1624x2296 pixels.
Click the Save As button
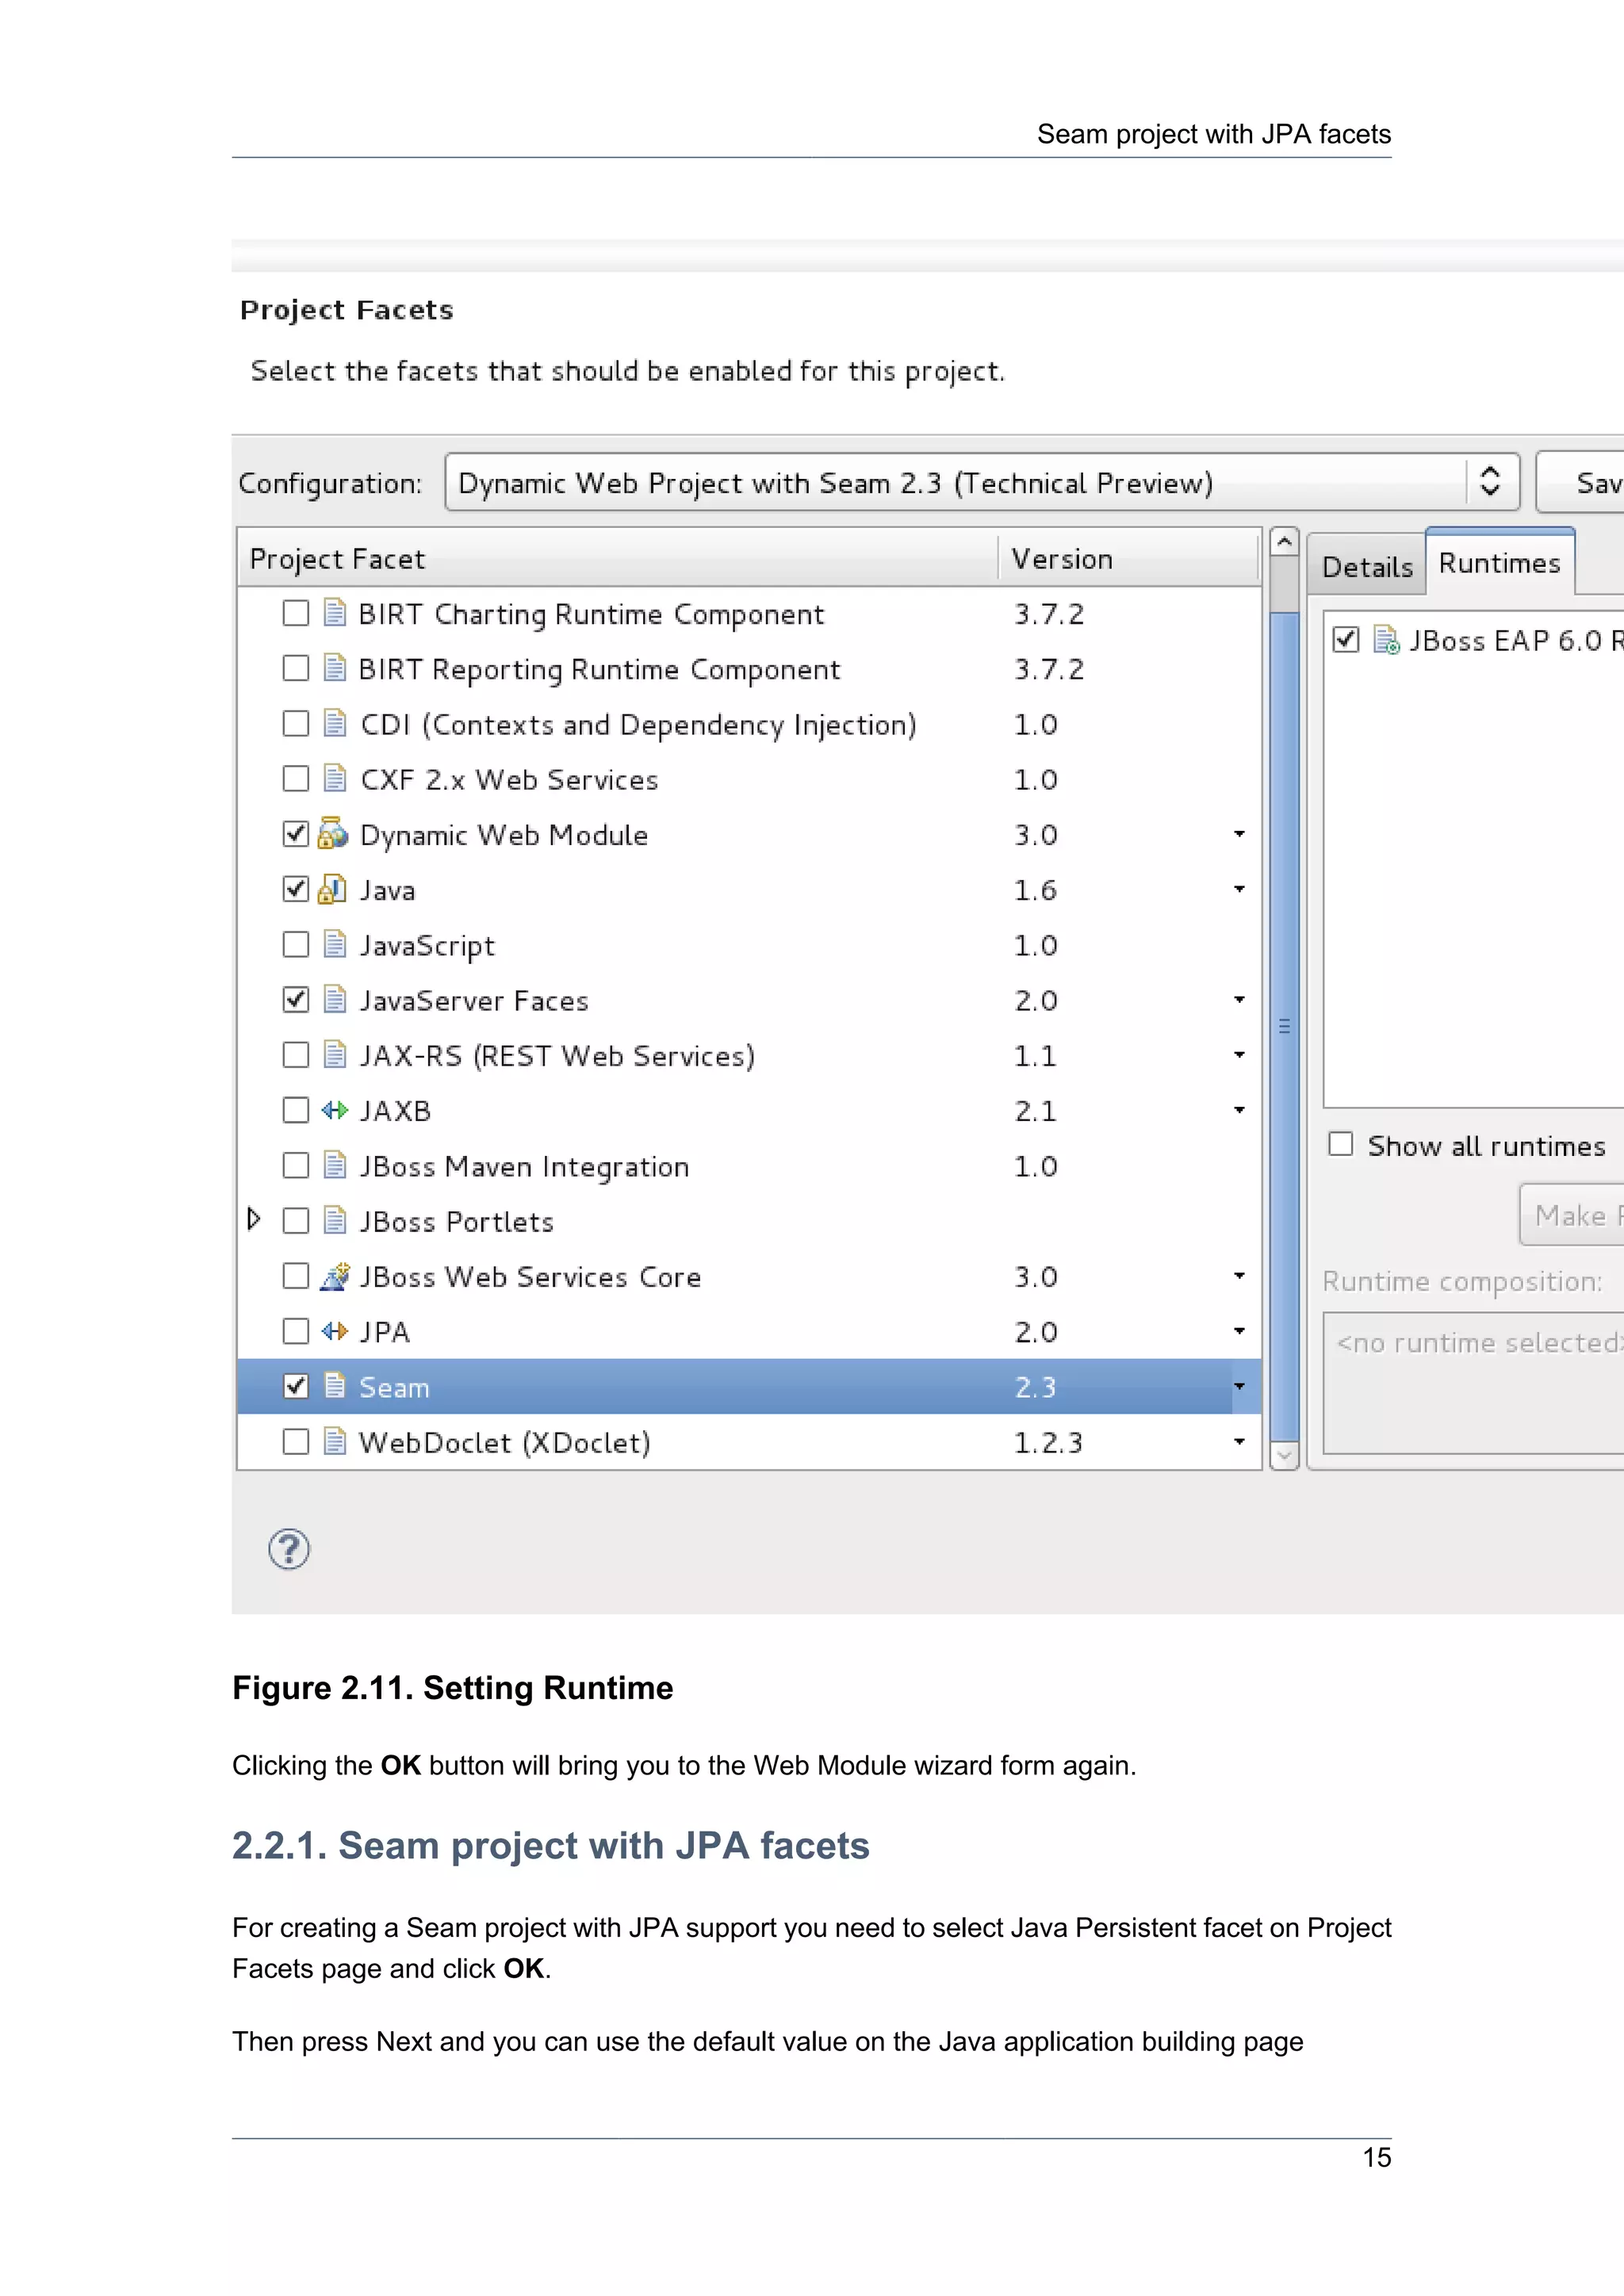tap(1581, 482)
